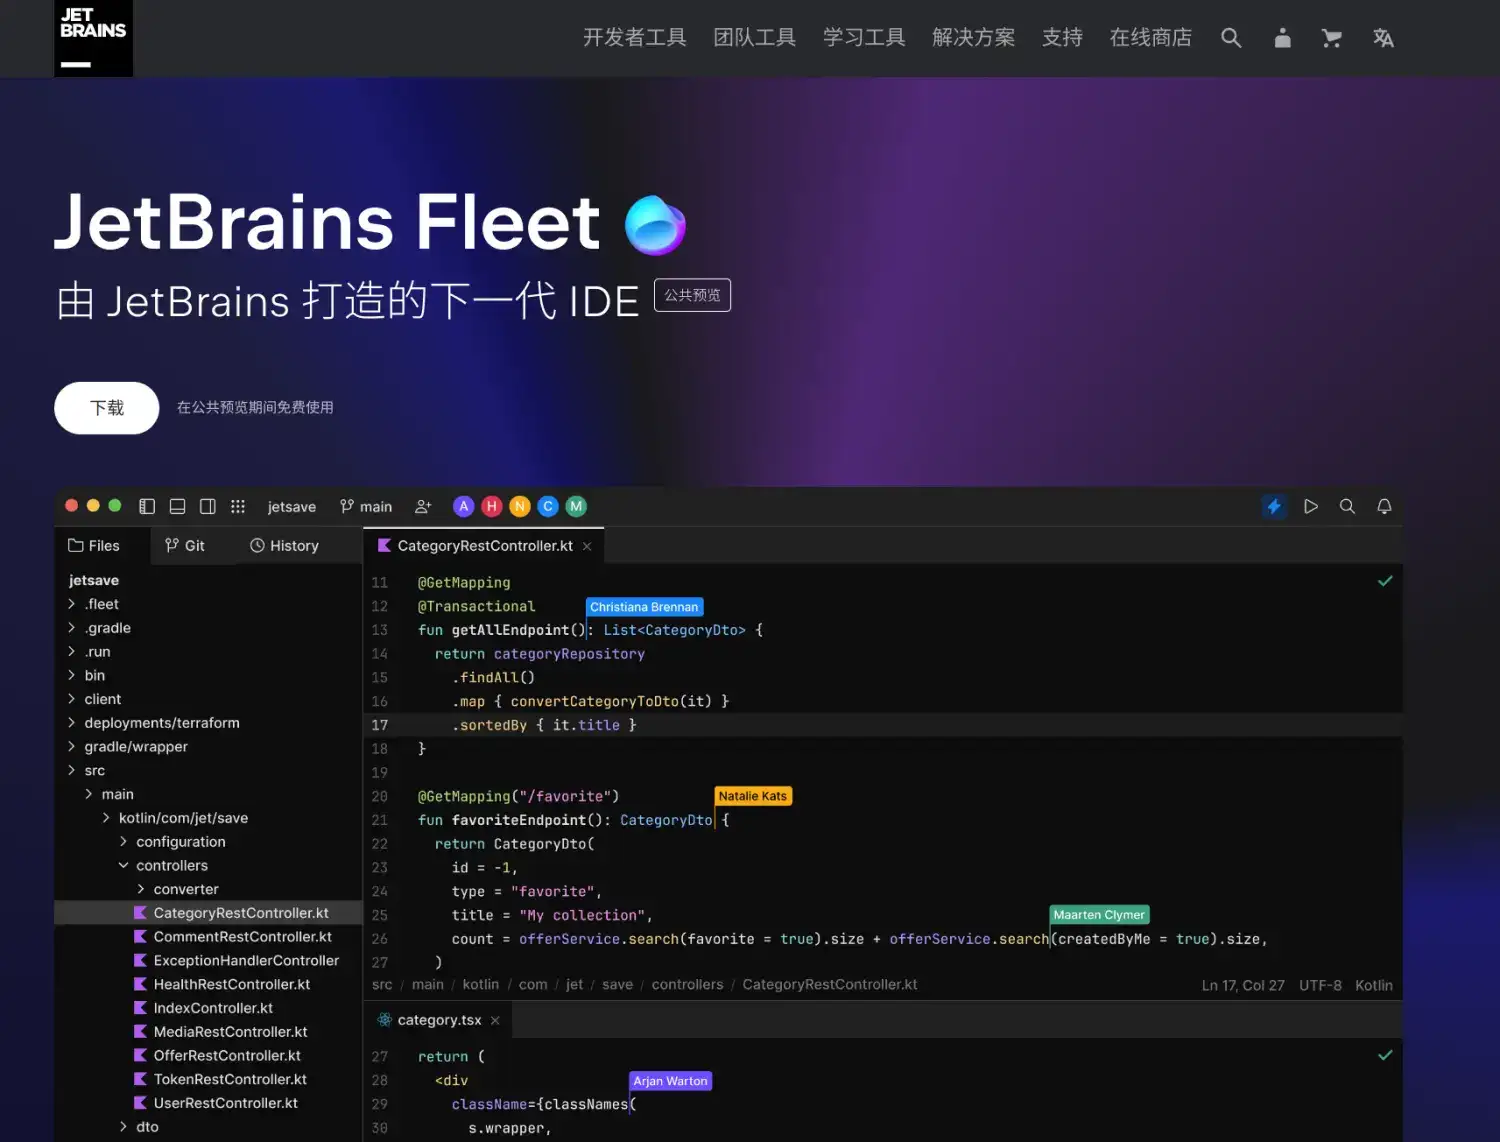Image resolution: width=1500 pixels, height=1142 pixels.
Task: Open the 支持 menu
Action: [x=1062, y=38]
